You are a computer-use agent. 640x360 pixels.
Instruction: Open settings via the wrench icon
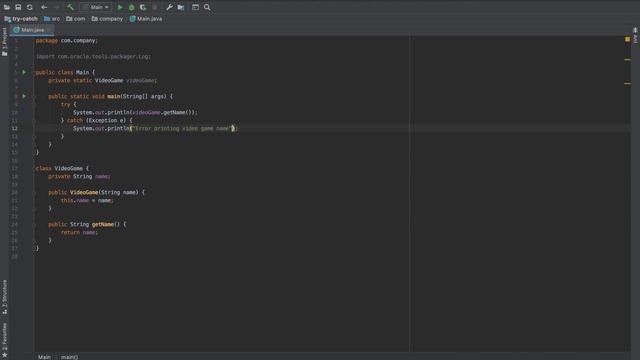click(x=169, y=7)
